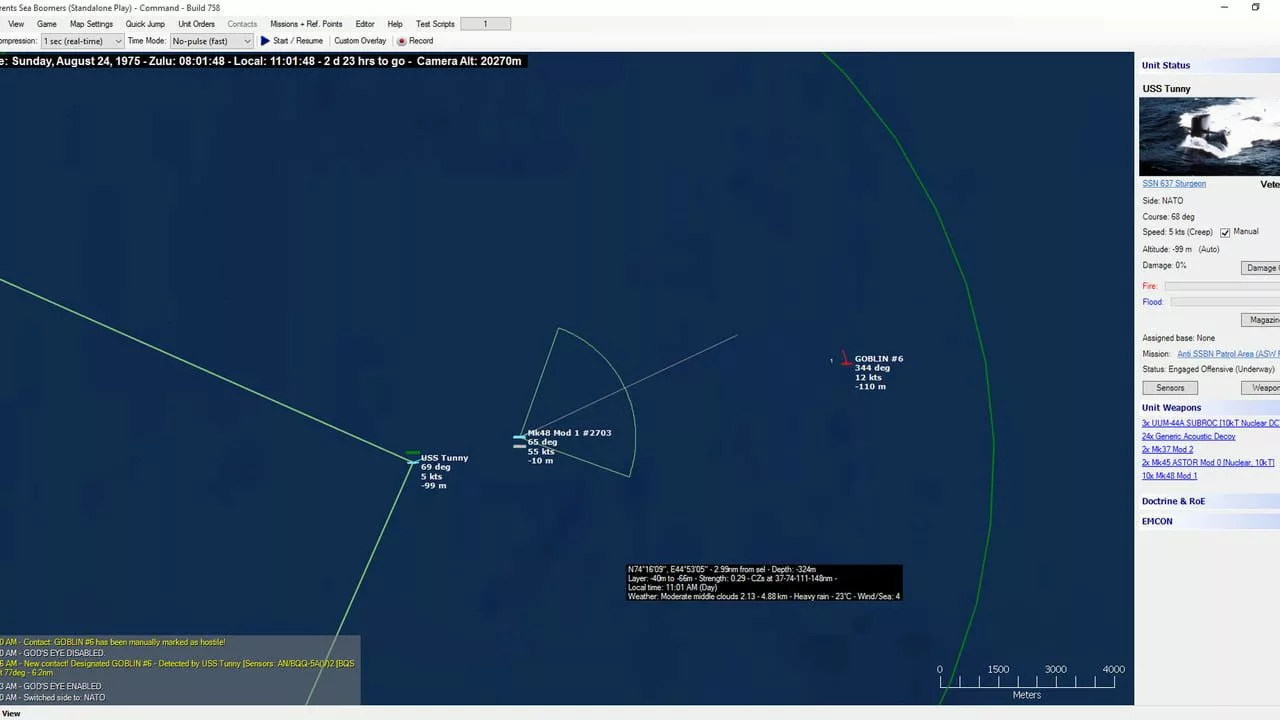Click the Damage Control button
Image resolution: width=1280 pixels, height=720 pixels.
click(x=1260, y=268)
